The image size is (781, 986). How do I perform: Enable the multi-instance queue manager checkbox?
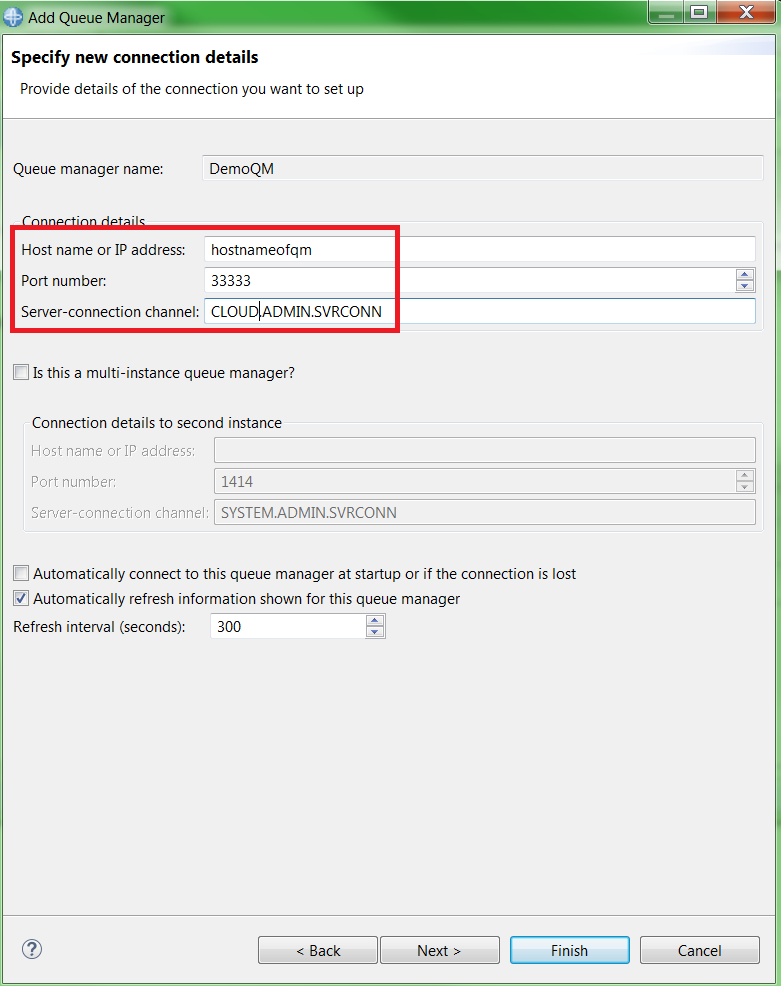tap(21, 372)
